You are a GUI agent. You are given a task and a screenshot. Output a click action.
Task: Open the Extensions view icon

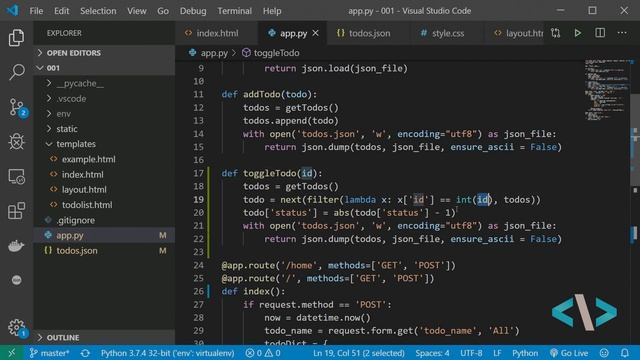(16, 211)
